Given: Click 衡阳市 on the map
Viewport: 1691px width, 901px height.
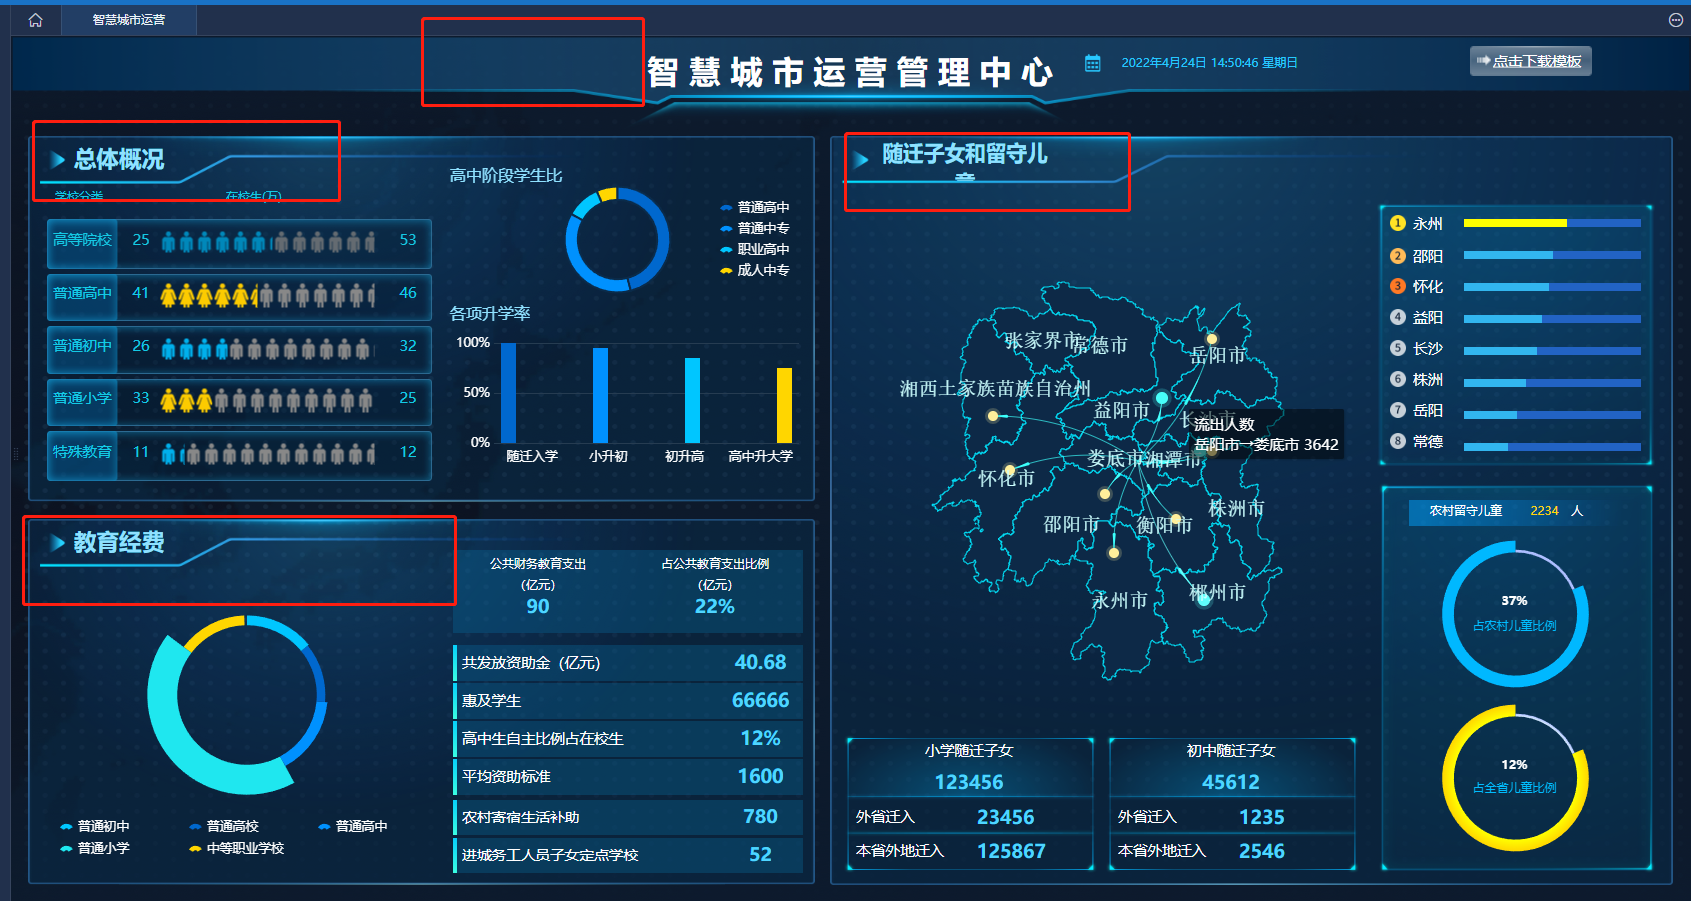Looking at the screenshot, I should coord(1164,525).
